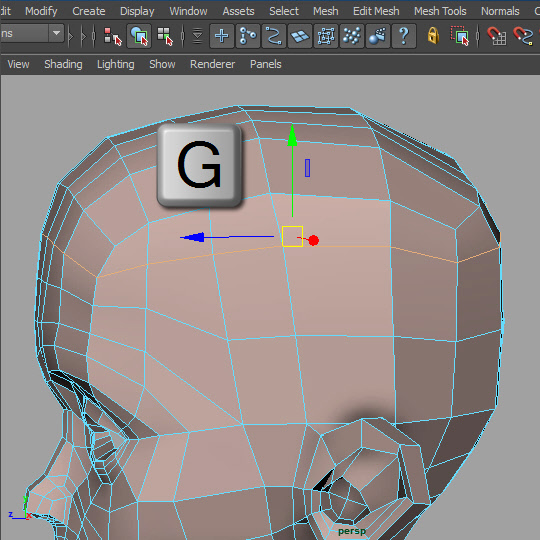
Task: Toggle the joints selection mask icon
Action: pyautogui.click(x=248, y=36)
